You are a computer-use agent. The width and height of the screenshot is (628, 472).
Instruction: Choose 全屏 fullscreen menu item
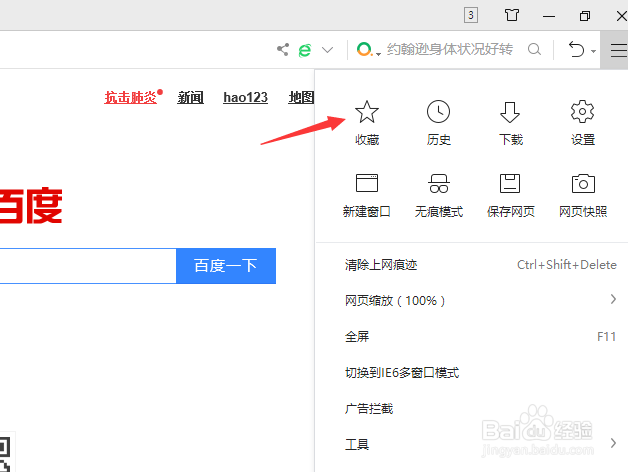pyautogui.click(x=472, y=337)
